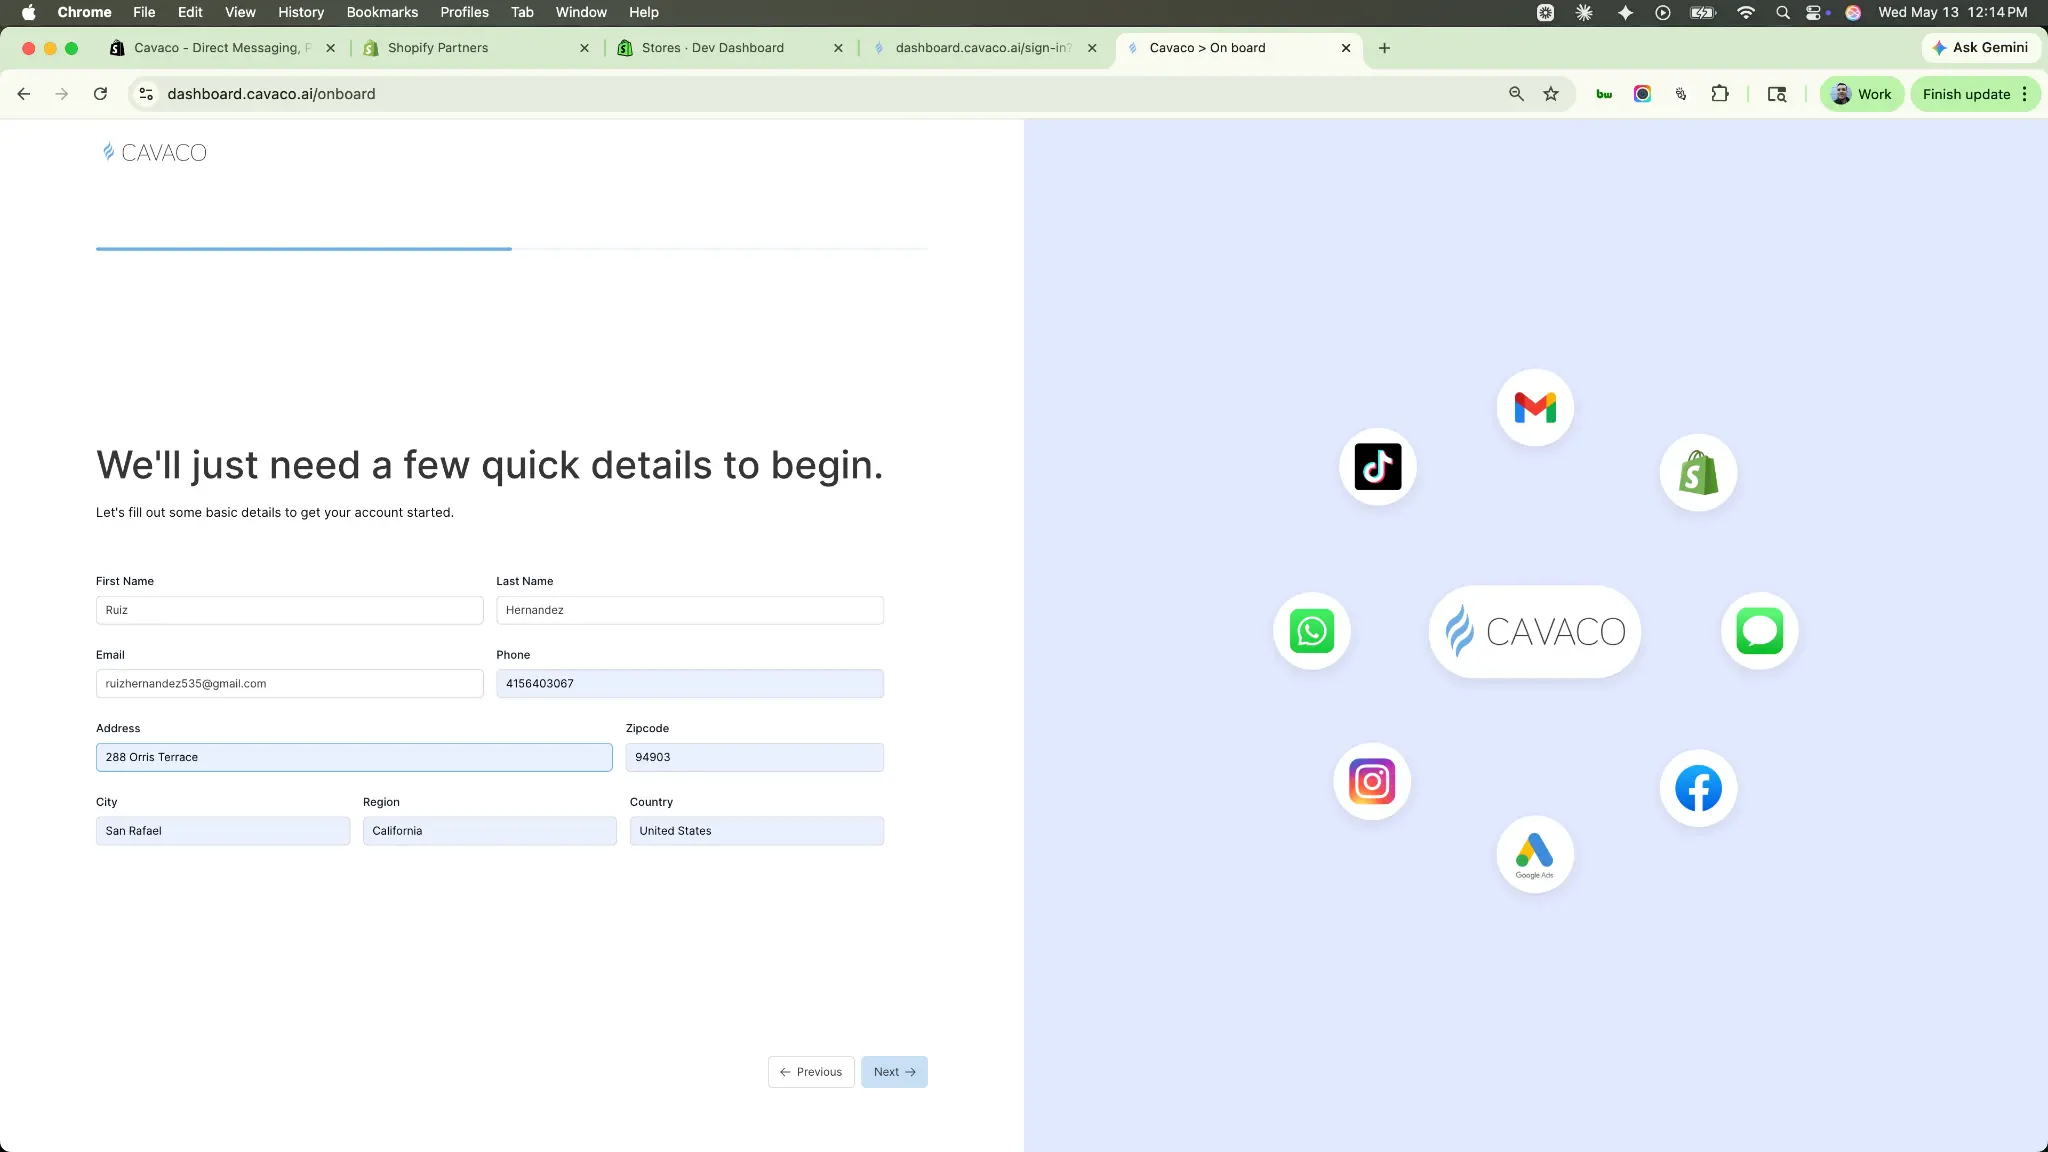Click into the Last Name field
This screenshot has width=2048, height=1152.
pos(690,610)
